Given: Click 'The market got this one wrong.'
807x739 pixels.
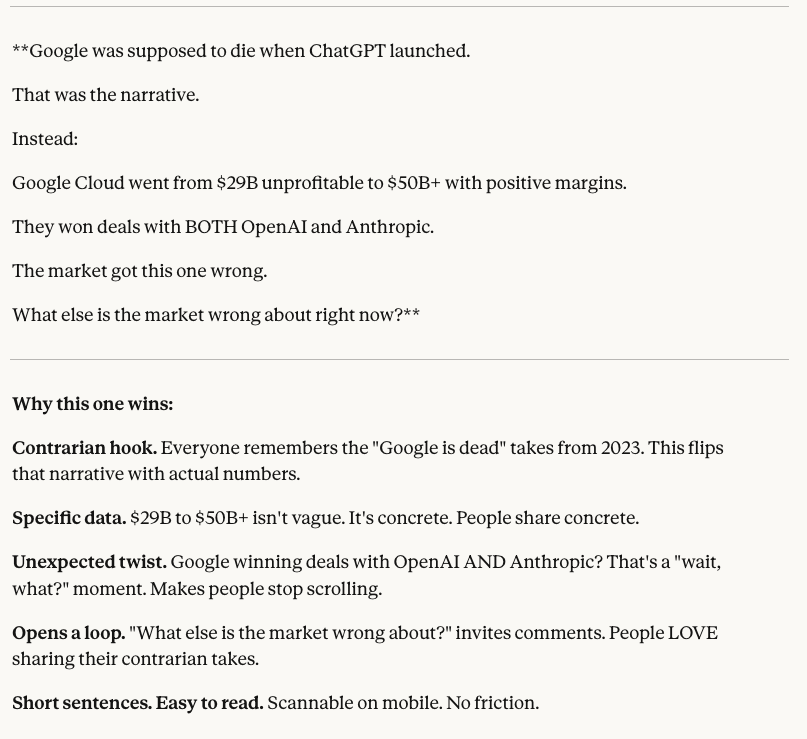Looking at the screenshot, I should coord(139,271).
